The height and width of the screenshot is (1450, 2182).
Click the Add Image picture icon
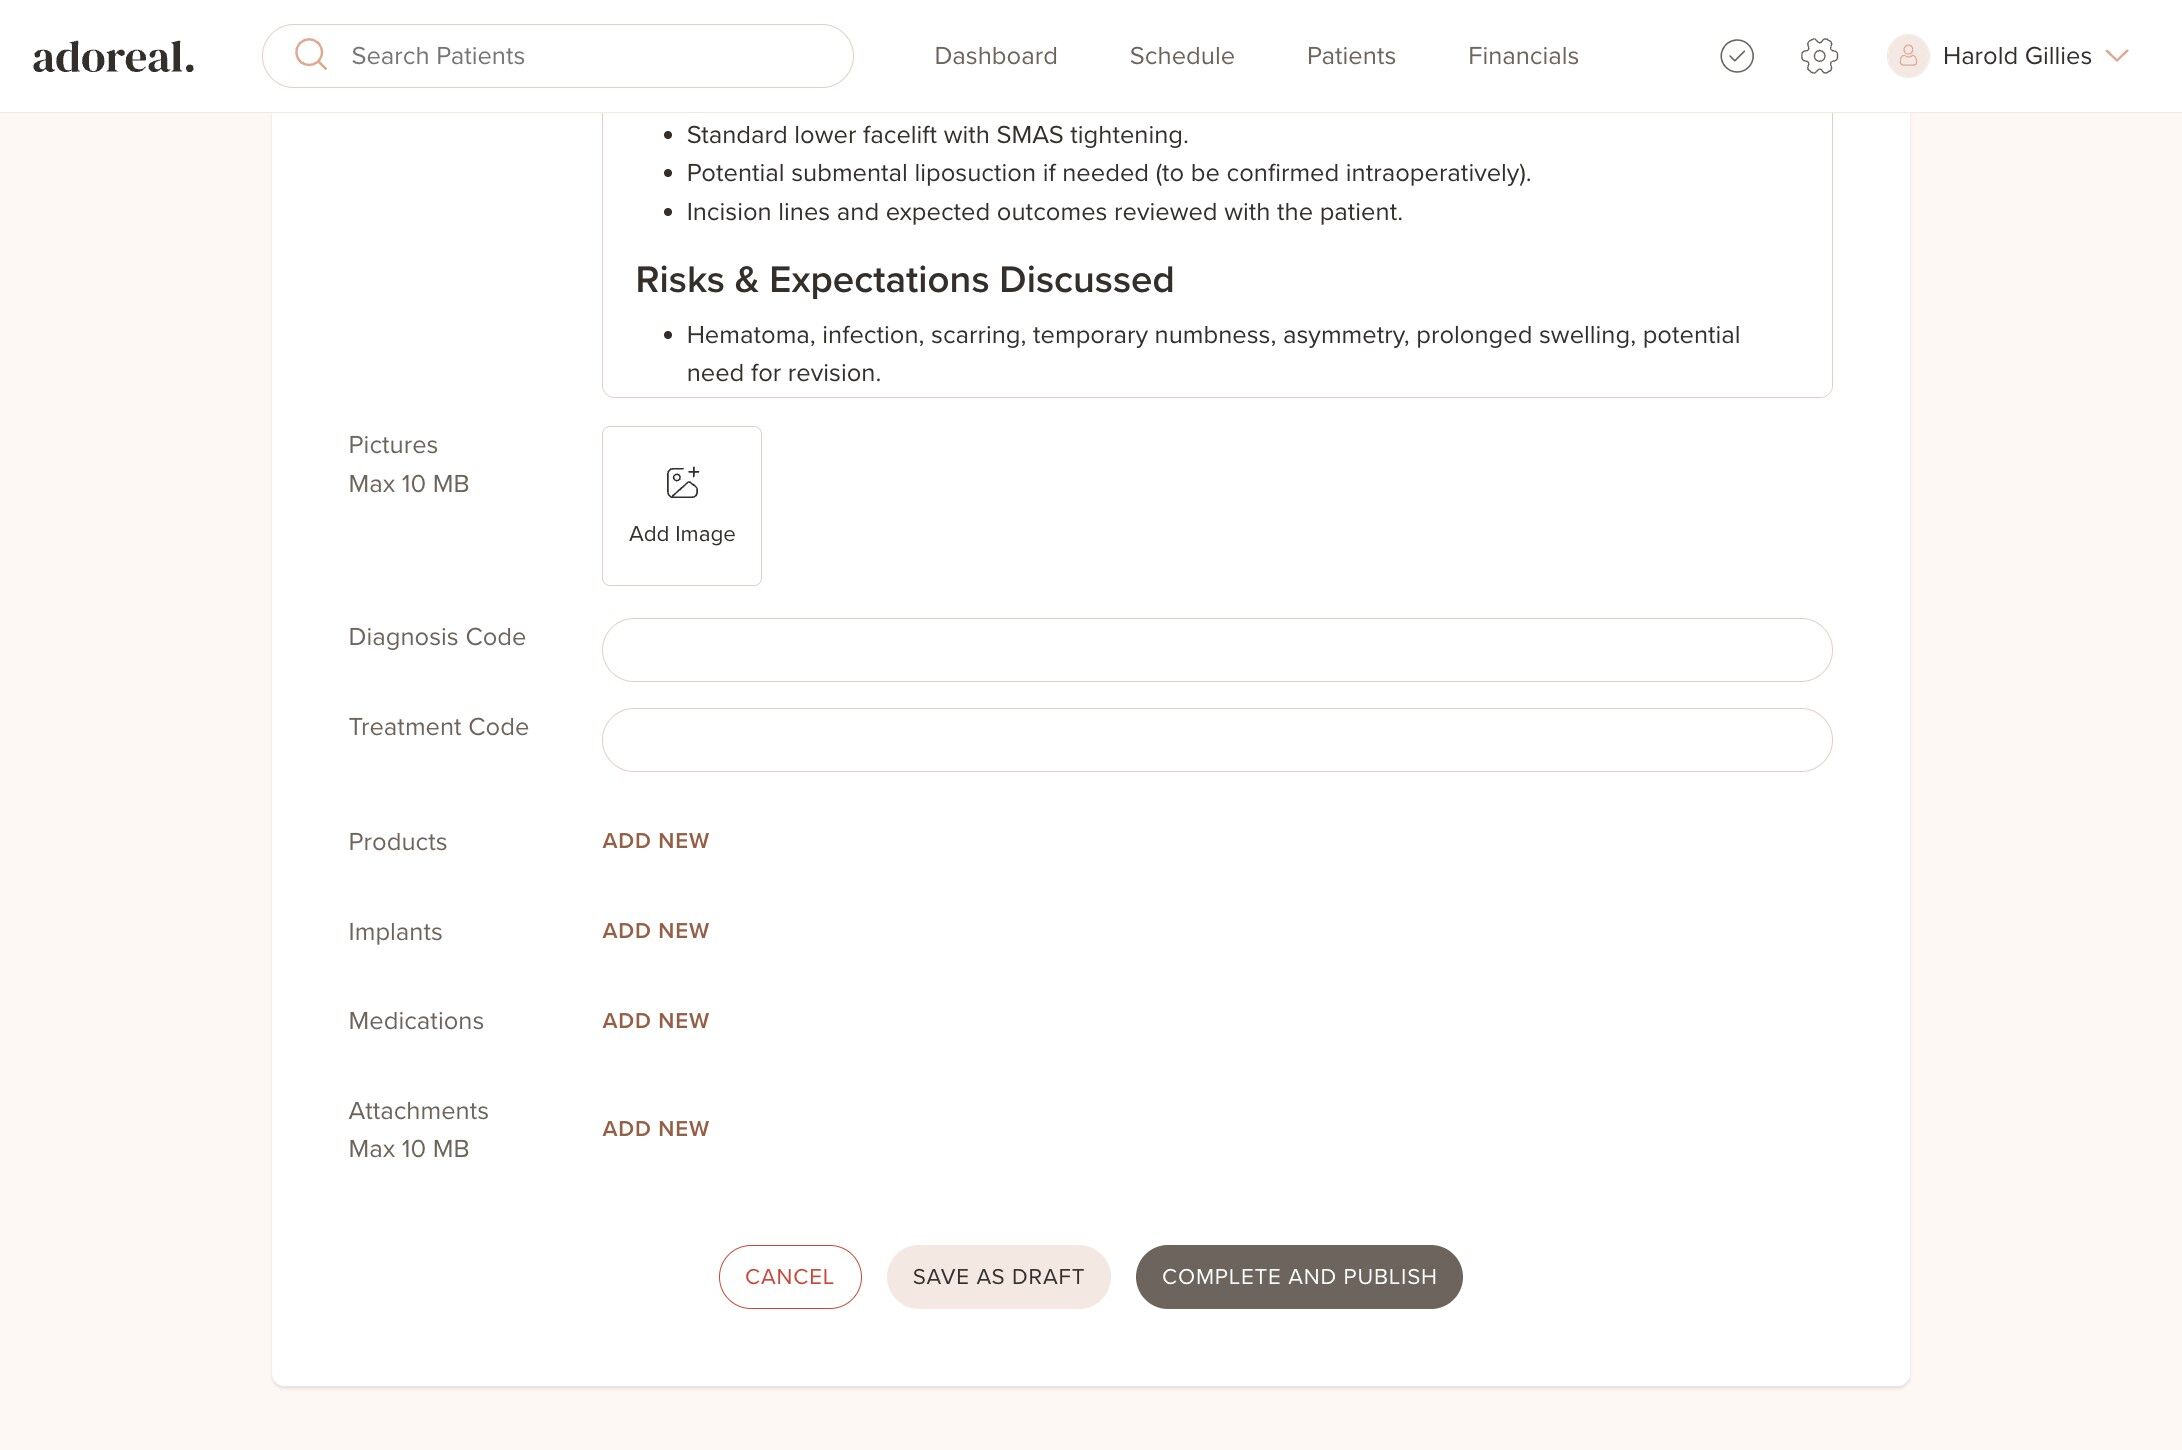pyautogui.click(x=682, y=483)
